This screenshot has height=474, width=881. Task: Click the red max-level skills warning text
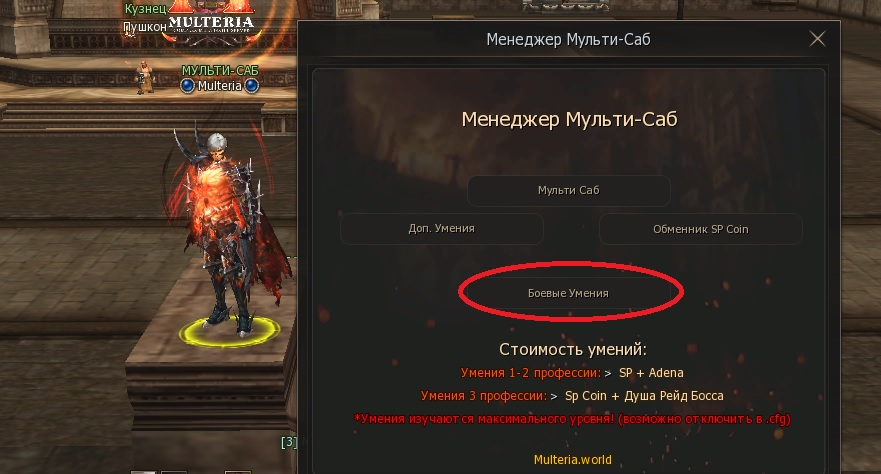point(572,419)
